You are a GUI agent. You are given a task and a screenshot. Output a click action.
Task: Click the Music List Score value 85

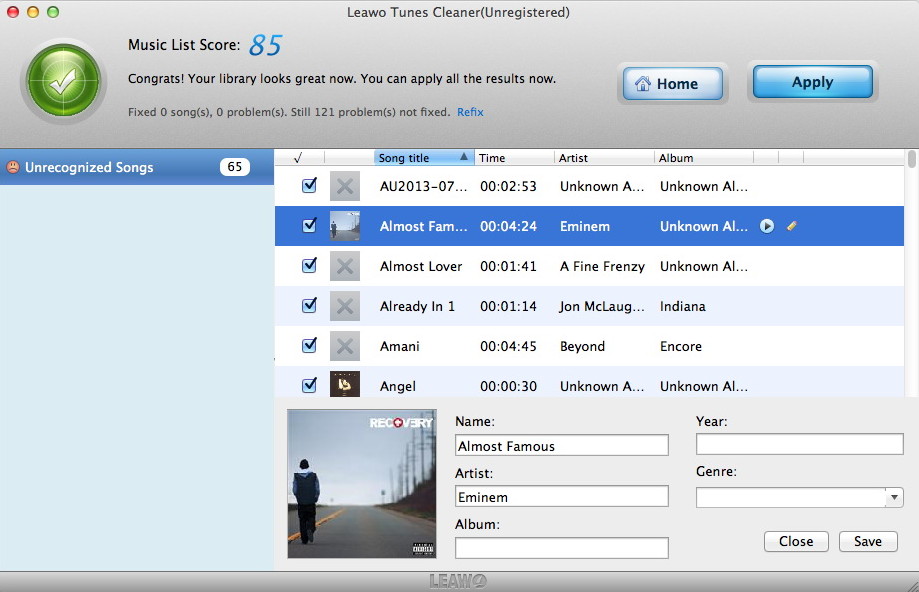point(266,45)
